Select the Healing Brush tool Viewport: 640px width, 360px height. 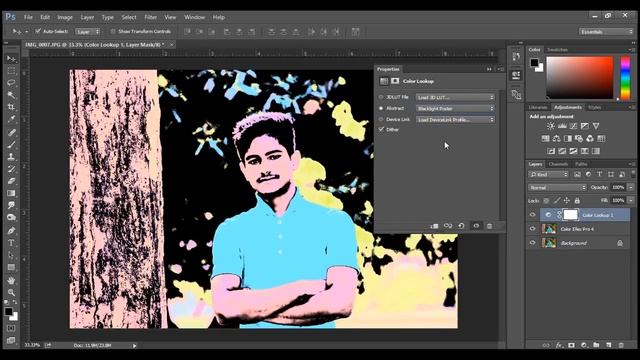point(11,132)
